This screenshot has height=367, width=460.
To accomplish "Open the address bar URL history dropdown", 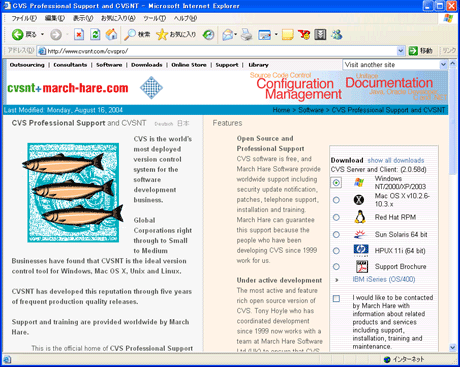I will coord(401,51).
